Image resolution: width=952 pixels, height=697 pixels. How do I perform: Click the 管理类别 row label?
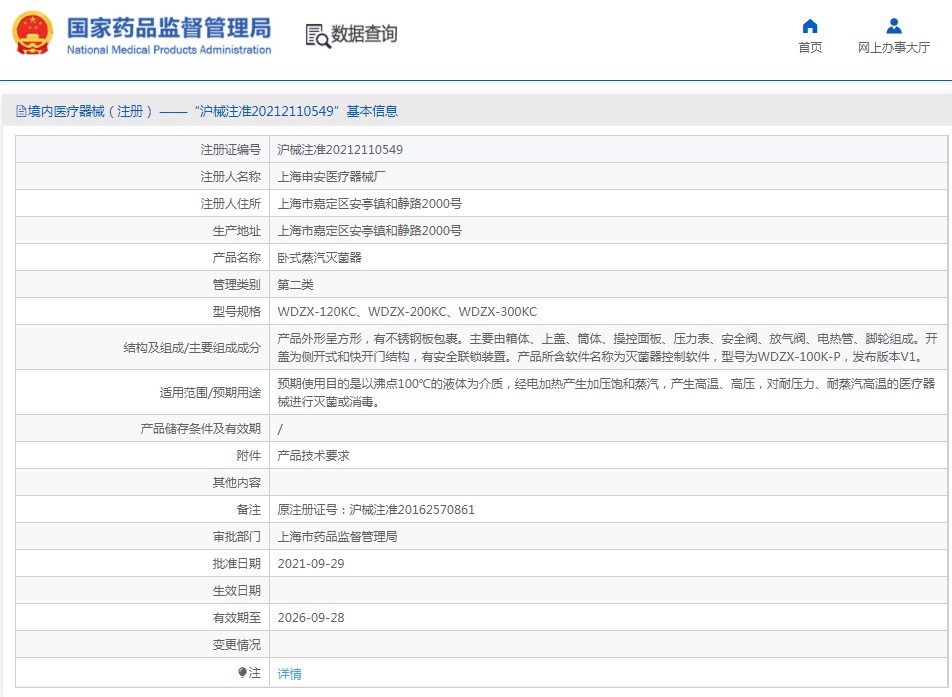(237, 285)
